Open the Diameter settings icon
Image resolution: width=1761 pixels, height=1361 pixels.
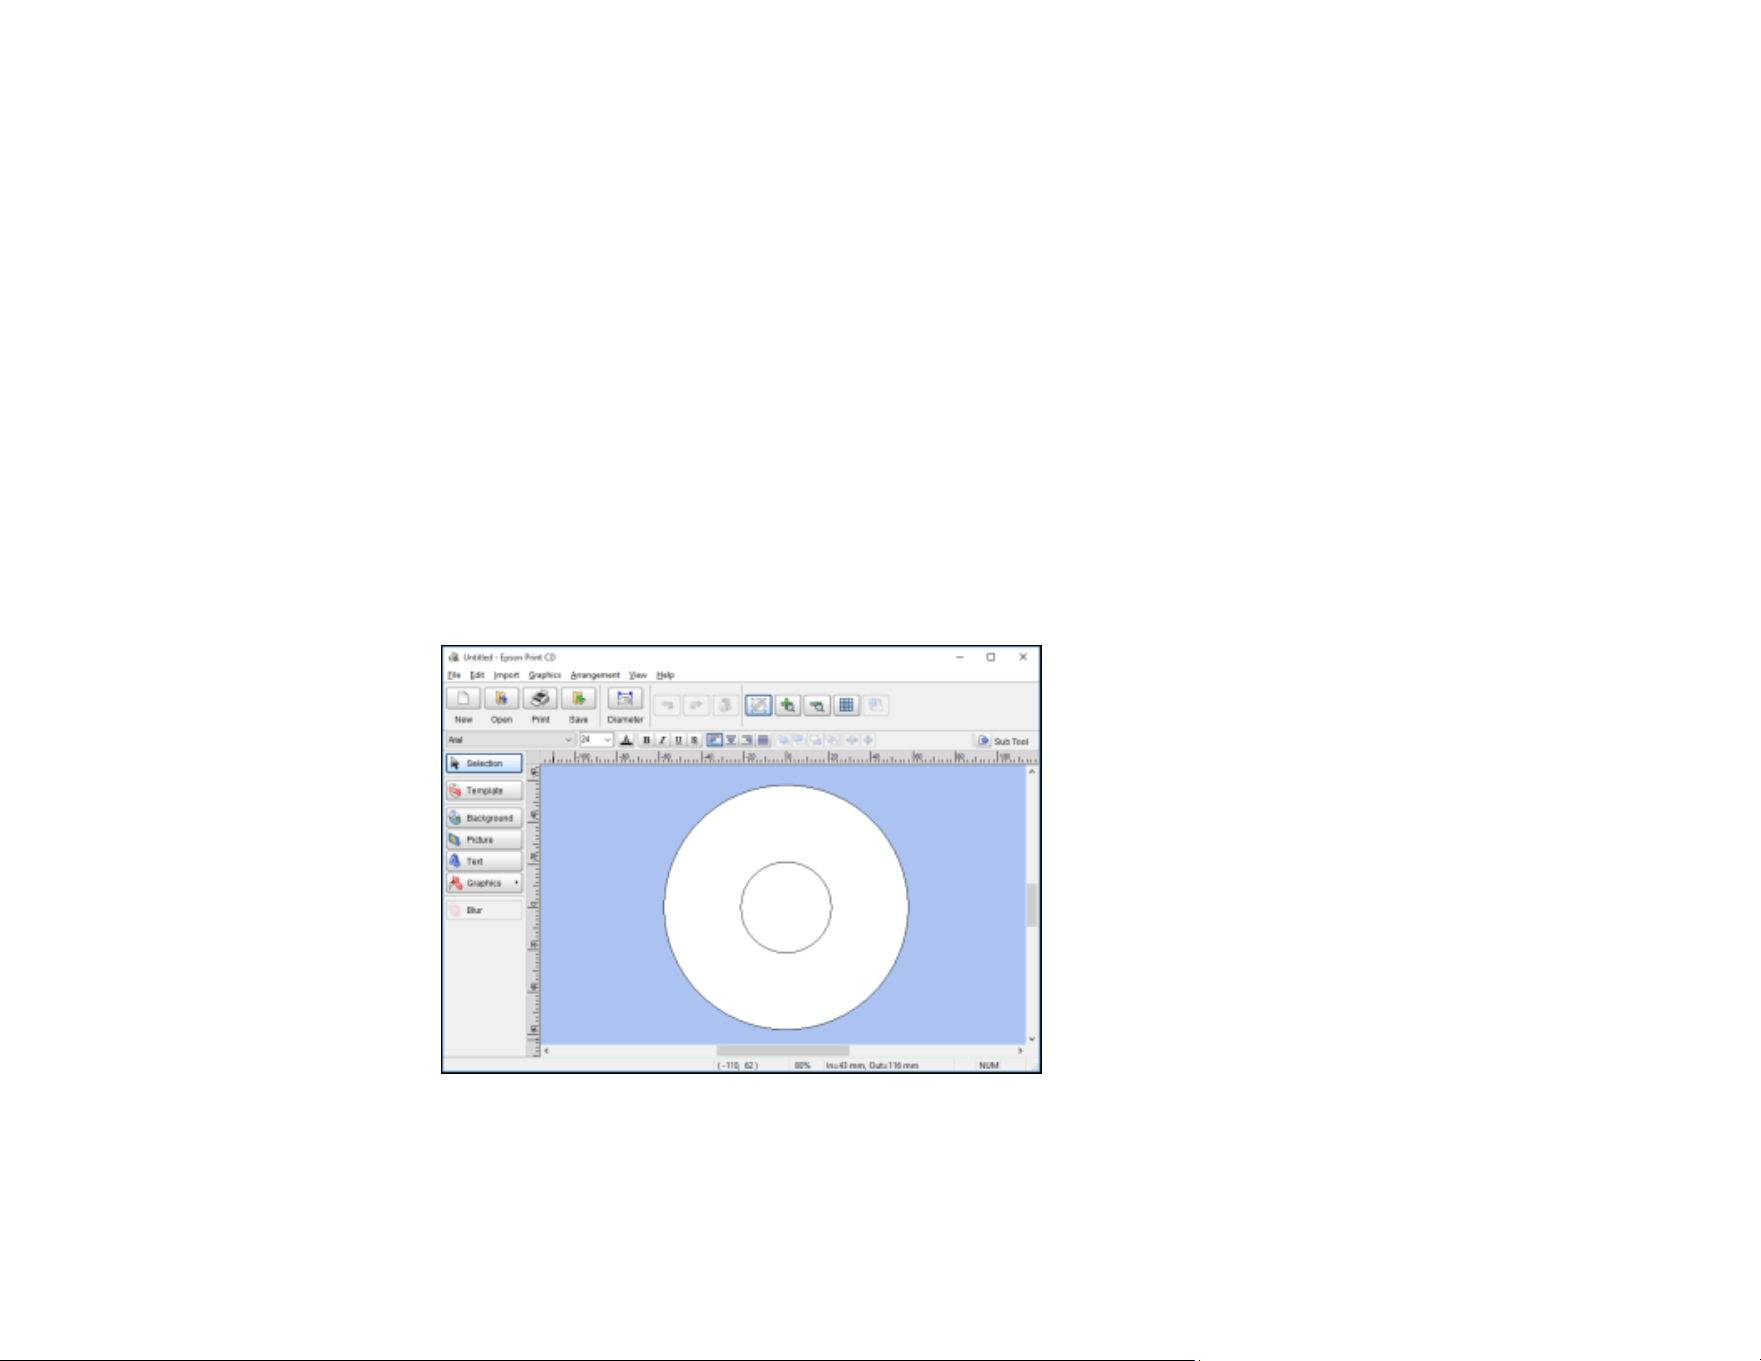(x=625, y=698)
